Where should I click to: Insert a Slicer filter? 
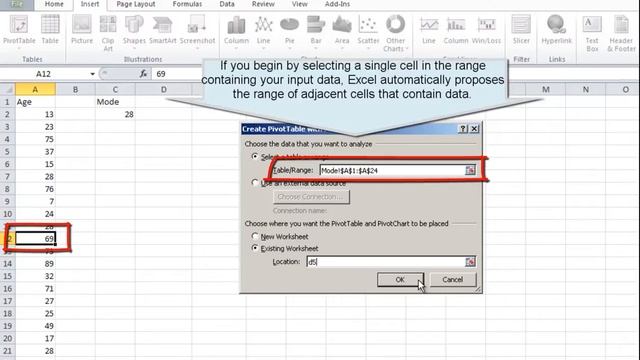point(521,30)
